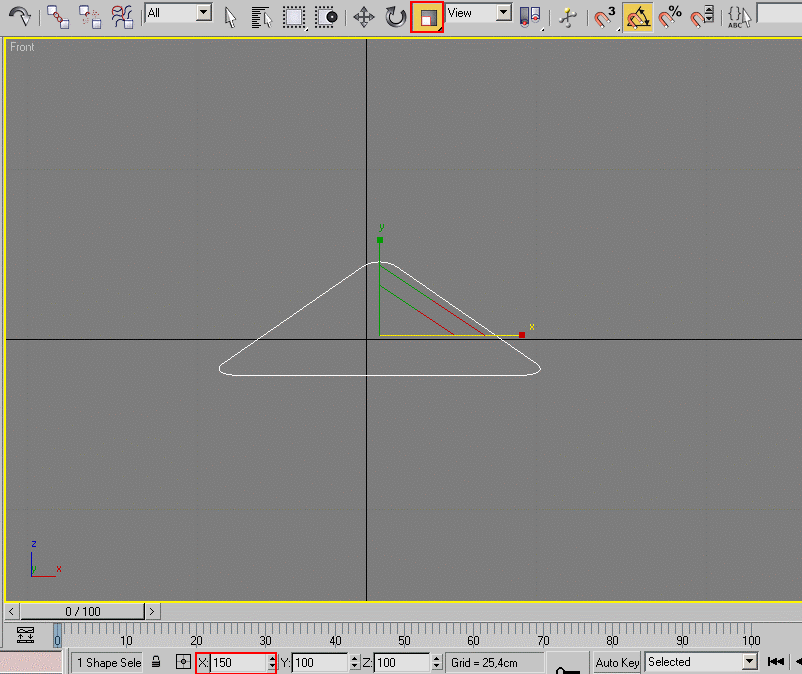Turn off the Angle Snap toggle

[638, 17]
